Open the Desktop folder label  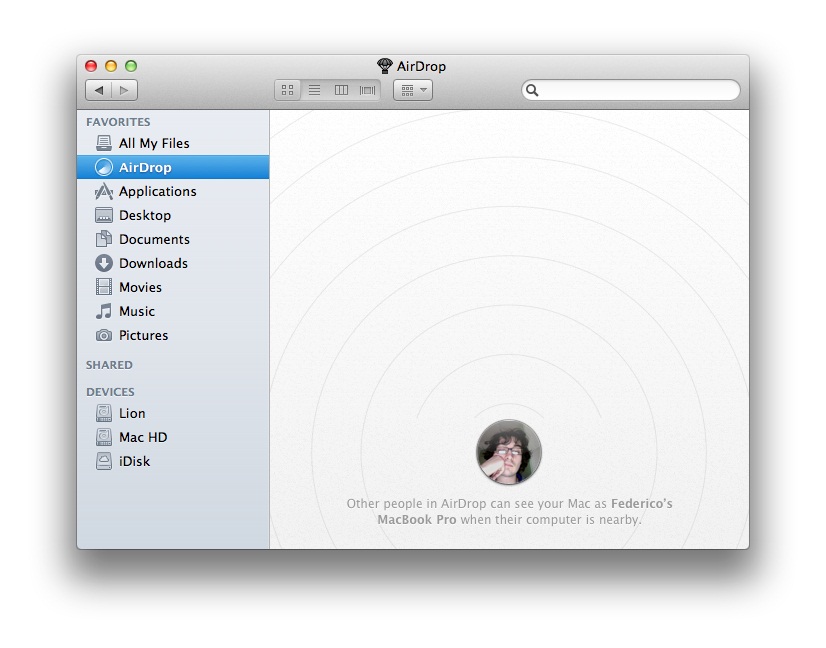coord(145,215)
